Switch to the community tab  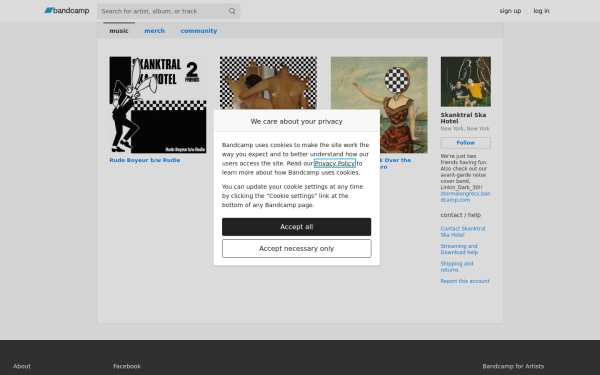pos(199,31)
